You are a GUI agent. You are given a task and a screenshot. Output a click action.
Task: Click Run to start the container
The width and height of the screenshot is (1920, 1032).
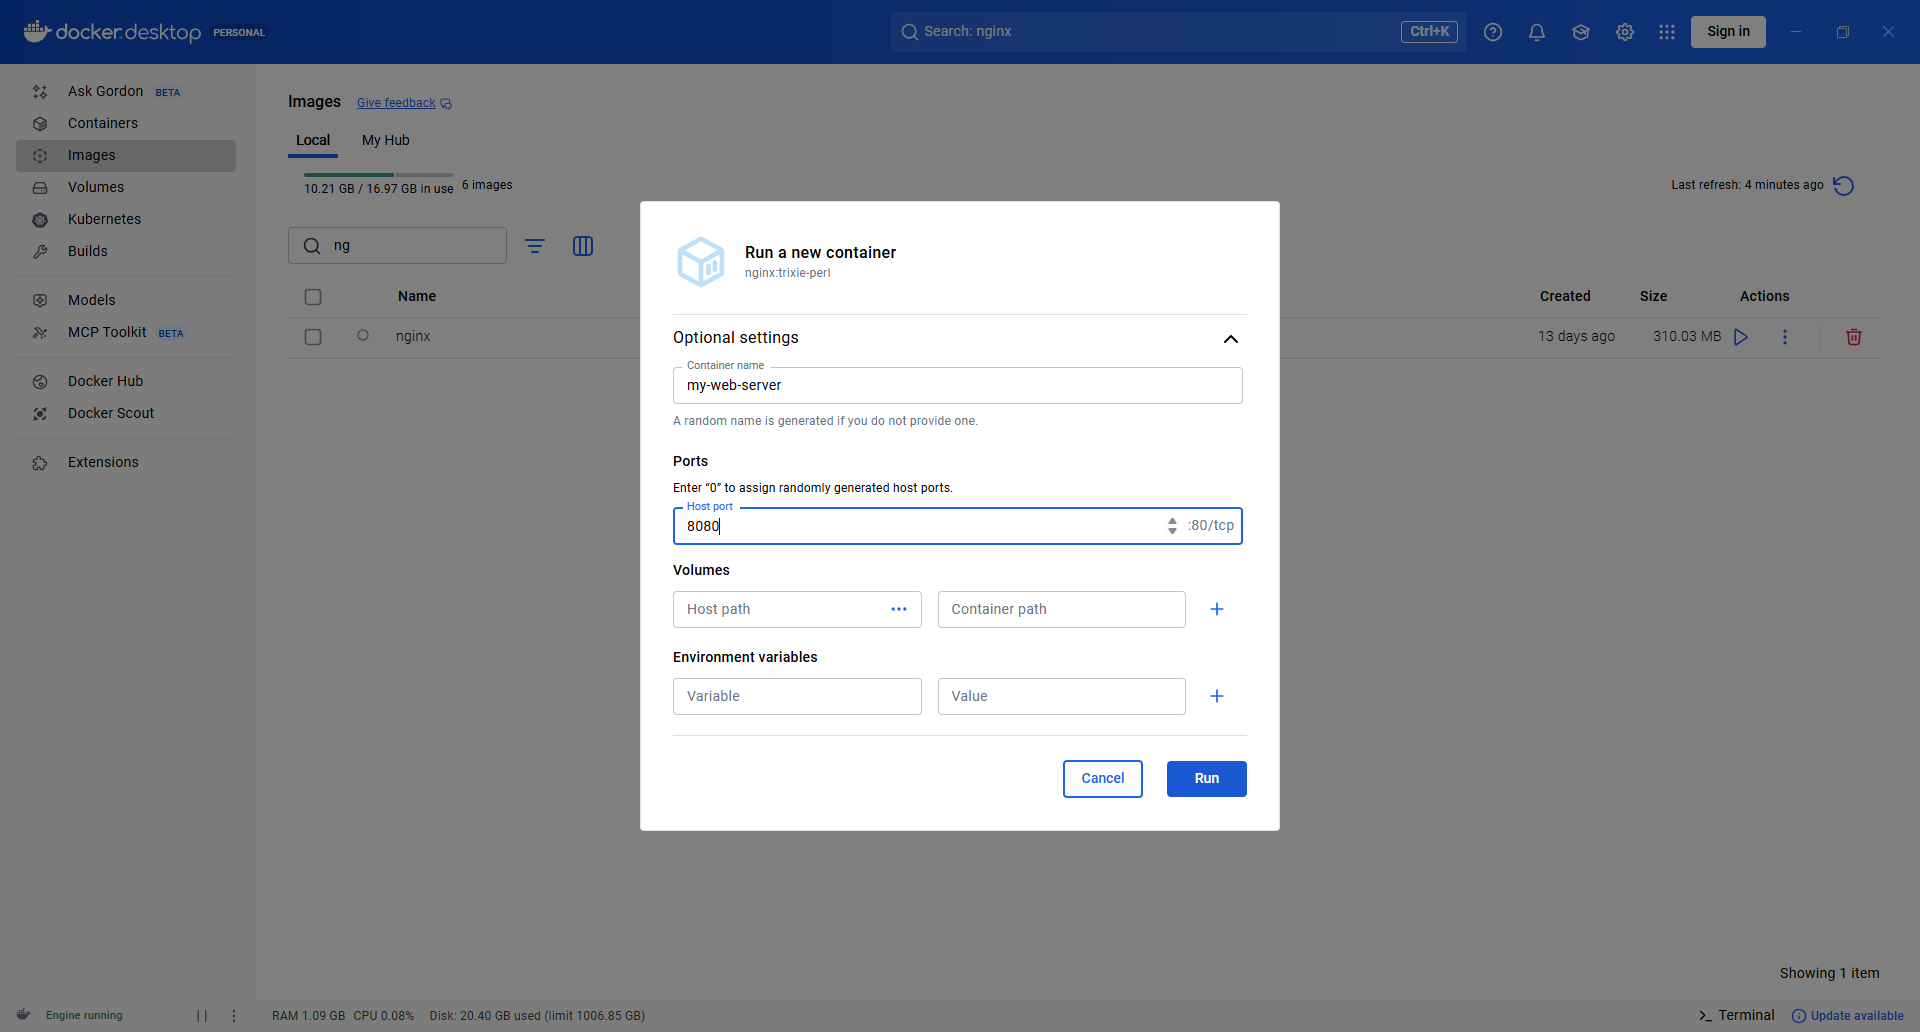click(1207, 779)
